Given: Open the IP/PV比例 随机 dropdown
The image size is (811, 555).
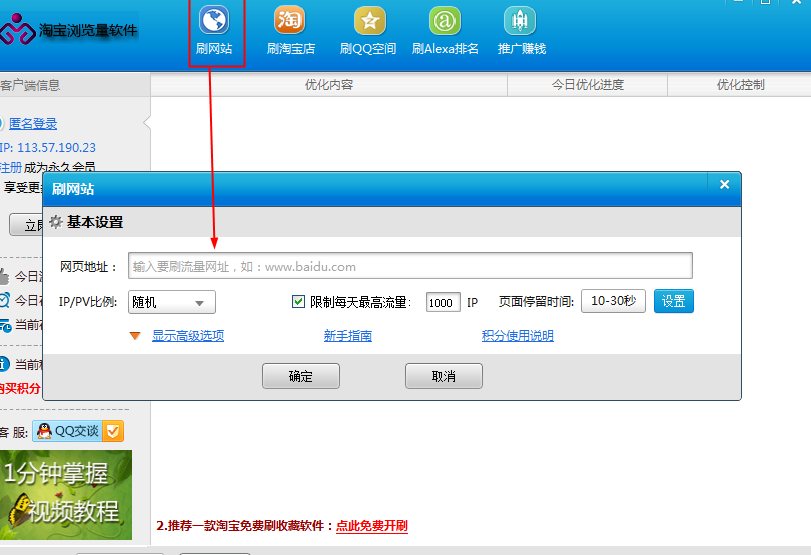Looking at the screenshot, I should 172,302.
